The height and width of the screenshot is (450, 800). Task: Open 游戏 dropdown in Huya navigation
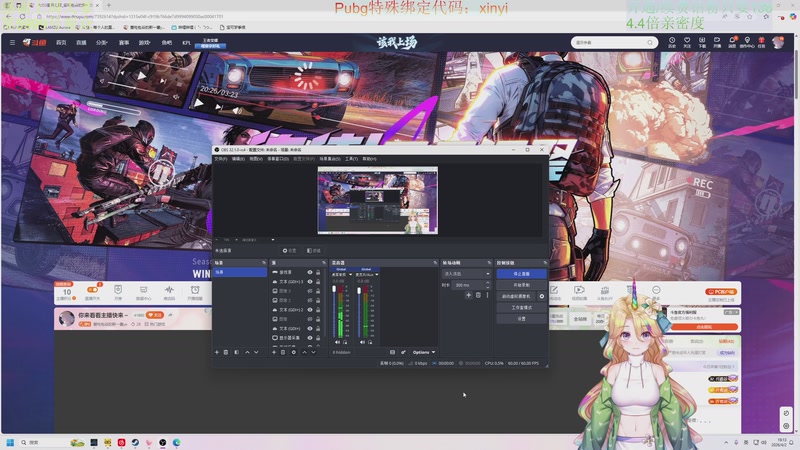coord(145,42)
